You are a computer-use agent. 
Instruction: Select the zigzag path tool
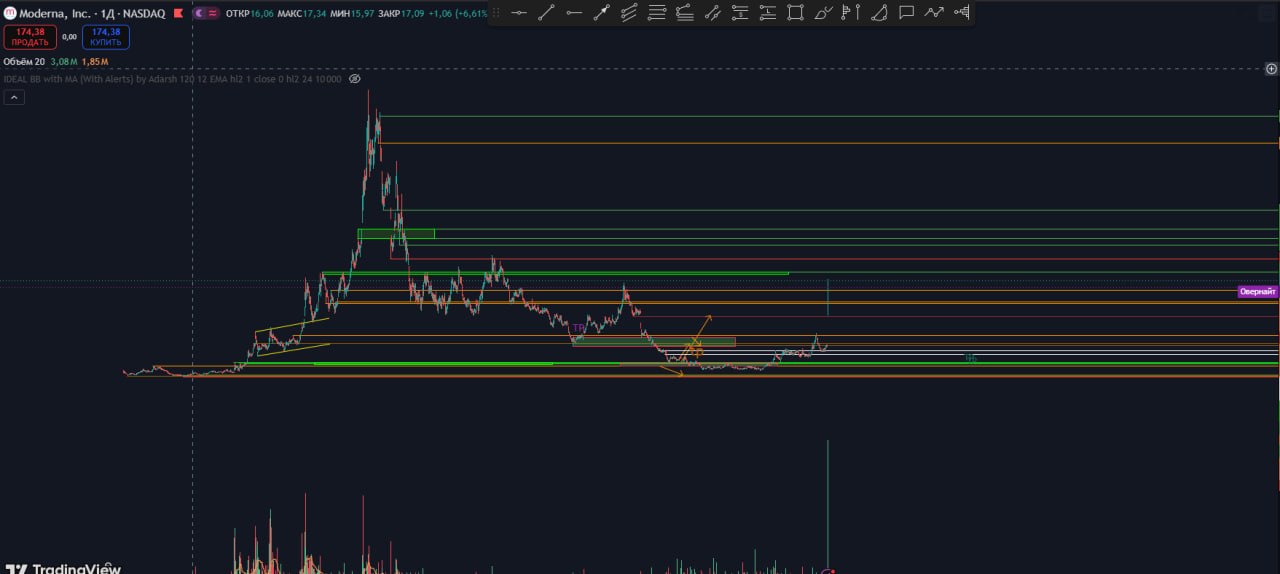[x=934, y=13]
